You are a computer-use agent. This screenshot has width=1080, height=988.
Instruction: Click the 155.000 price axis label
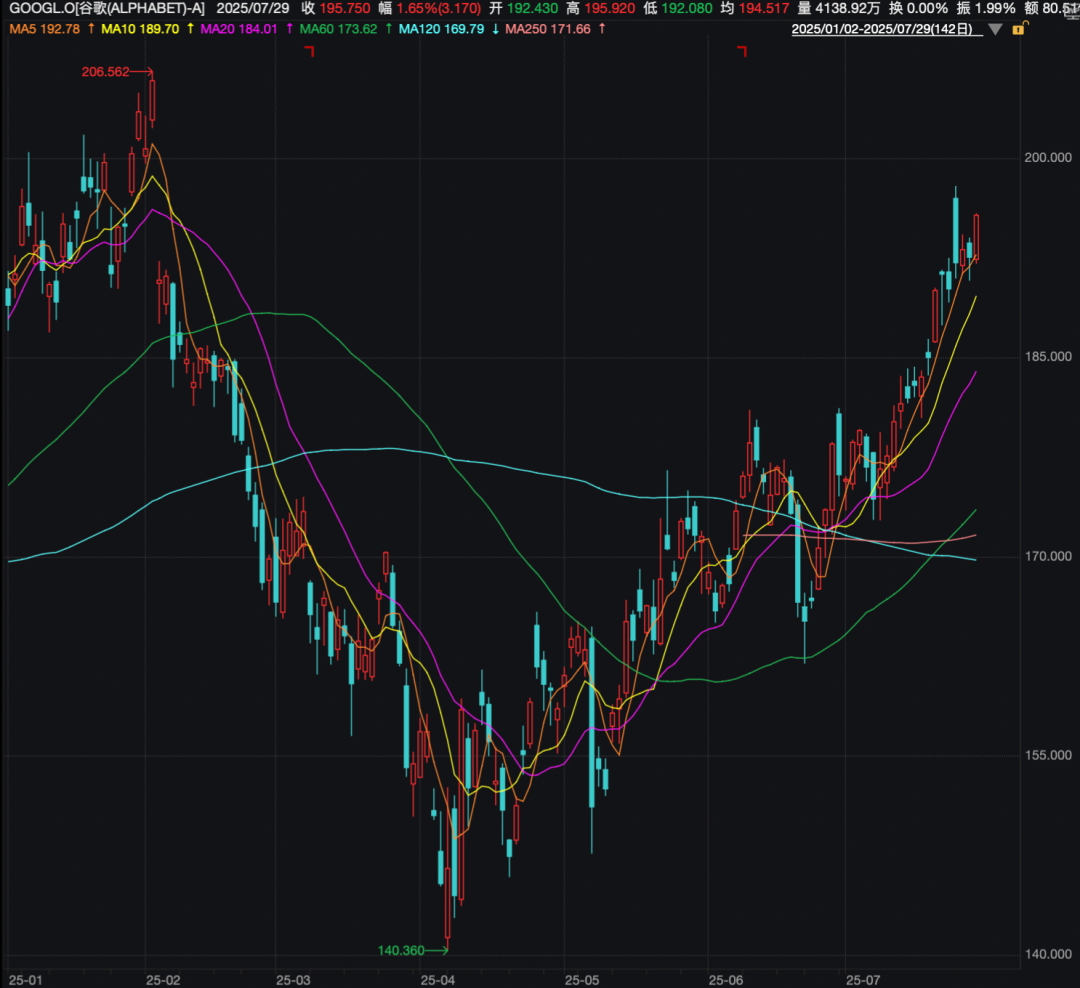(x=1048, y=755)
